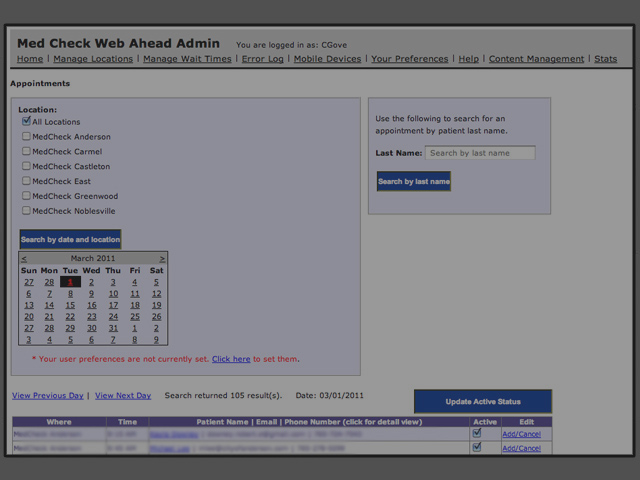
Task: Open Your Preferences in top navigation
Action: click(x=410, y=59)
